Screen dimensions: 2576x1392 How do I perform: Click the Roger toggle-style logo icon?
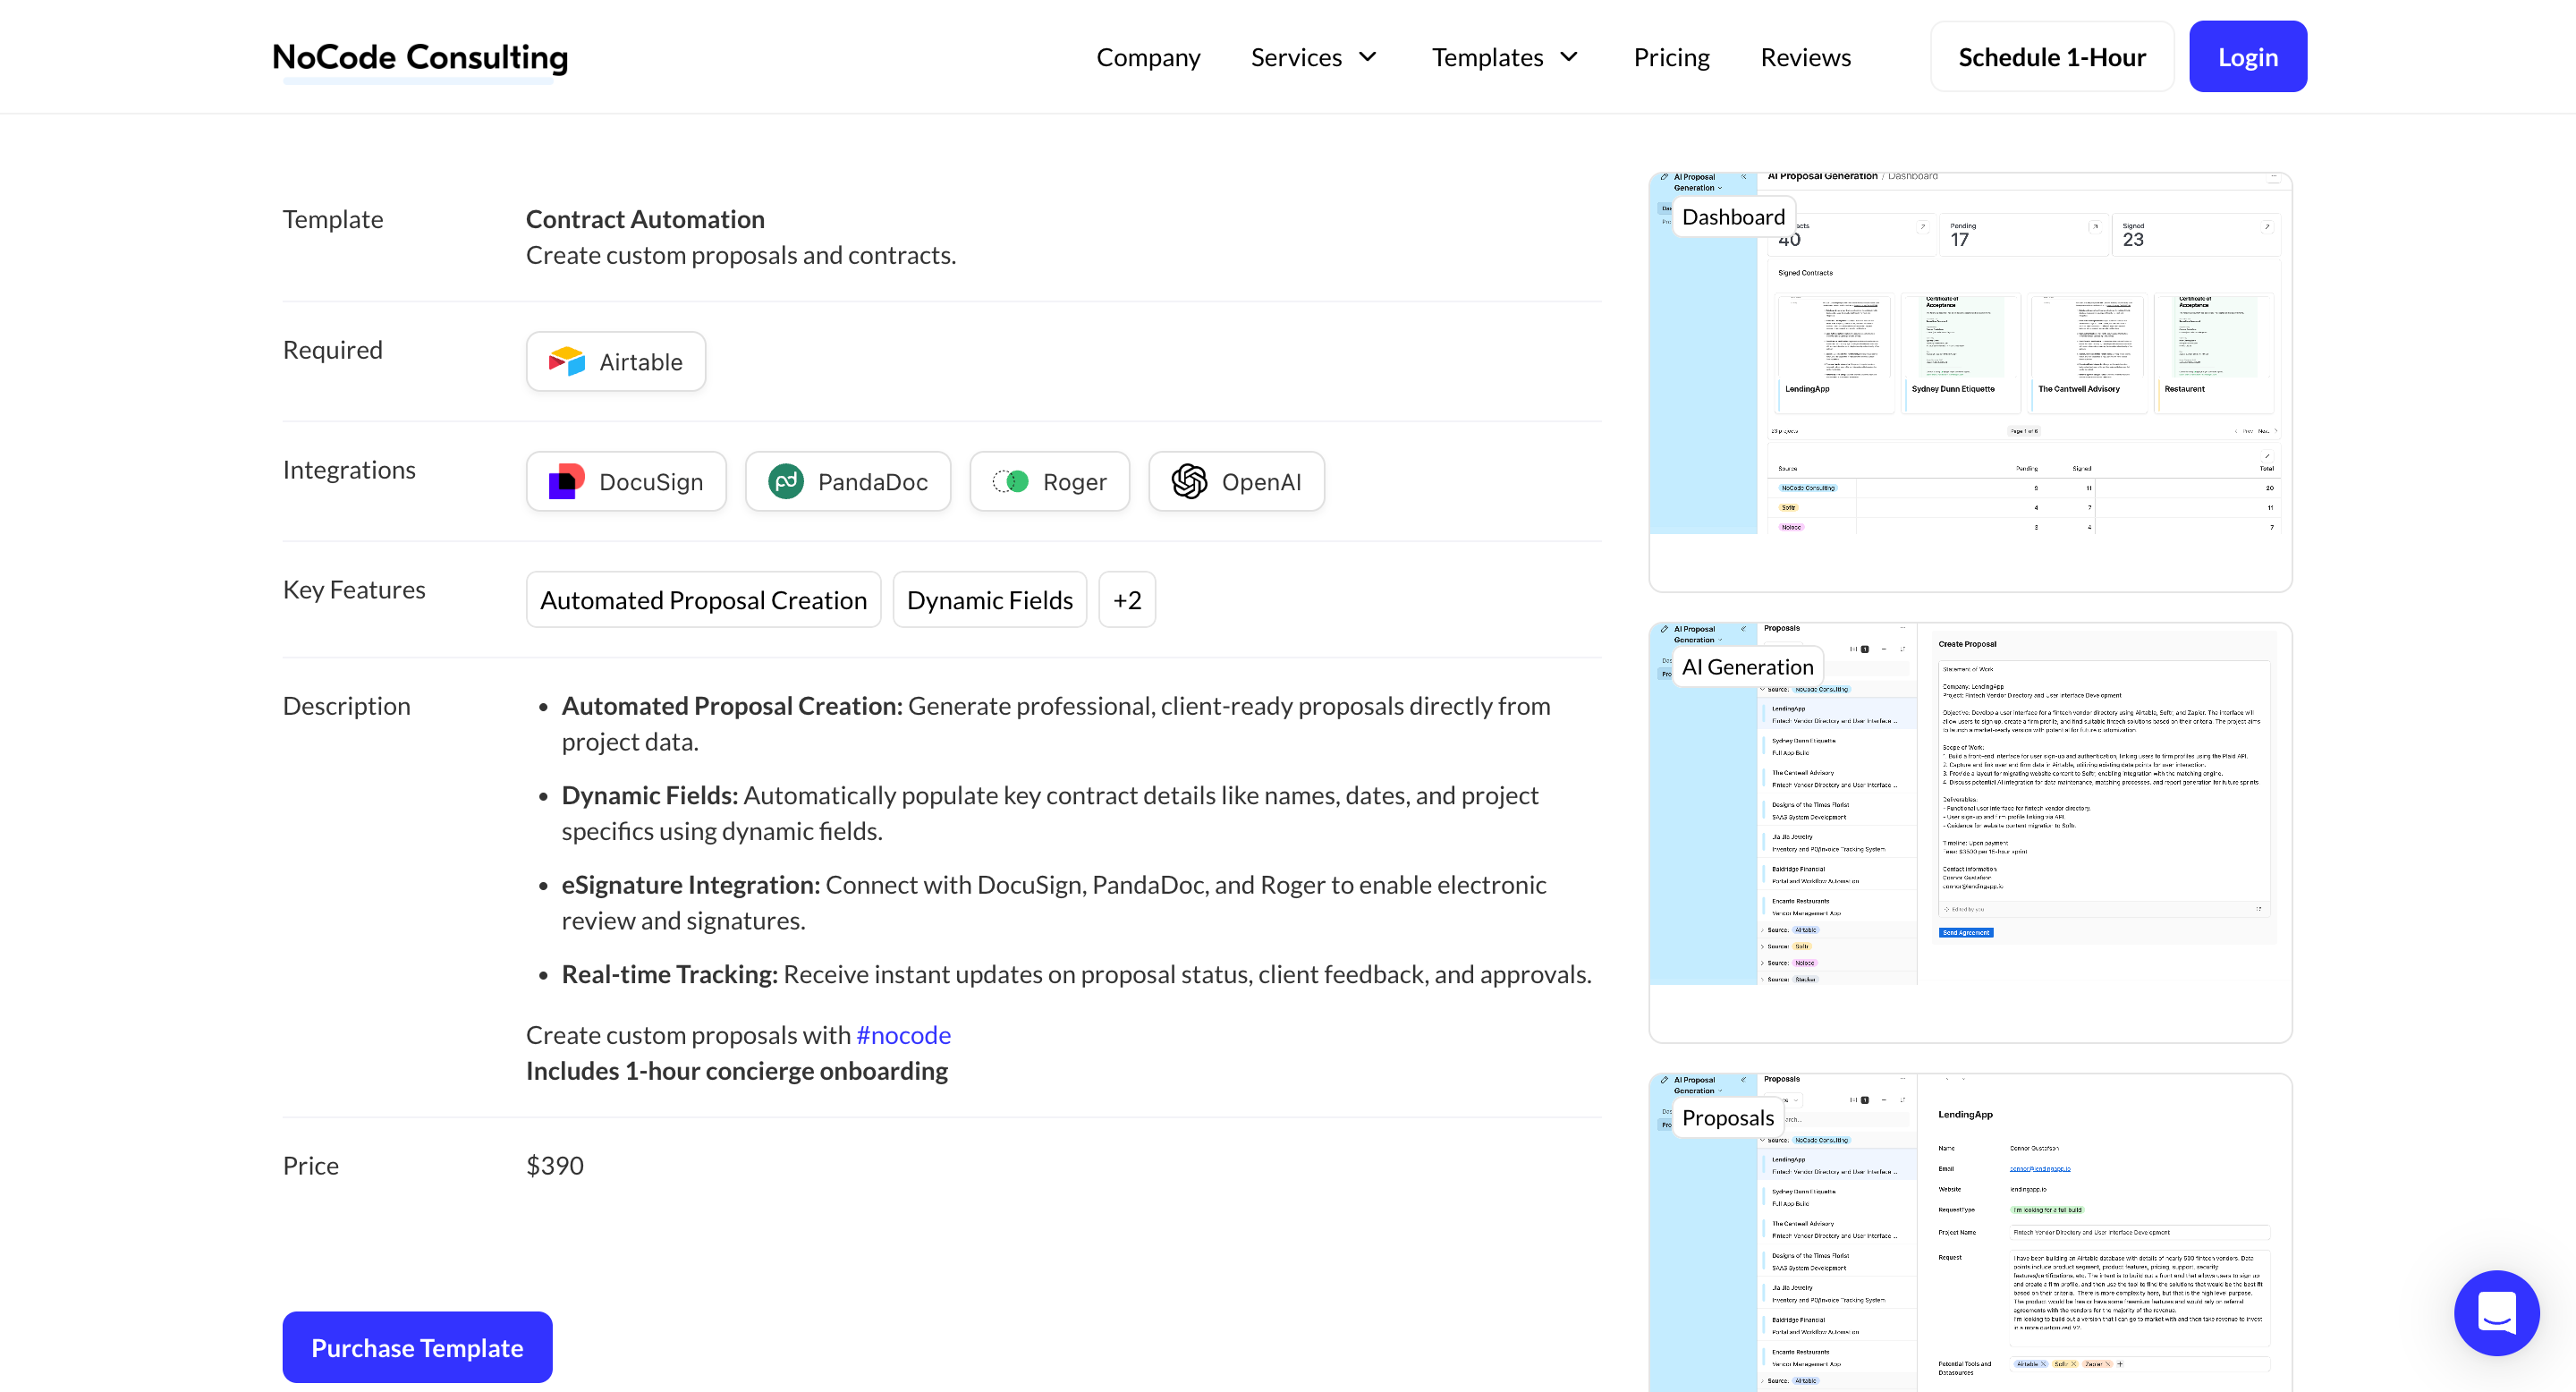click(1010, 482)
